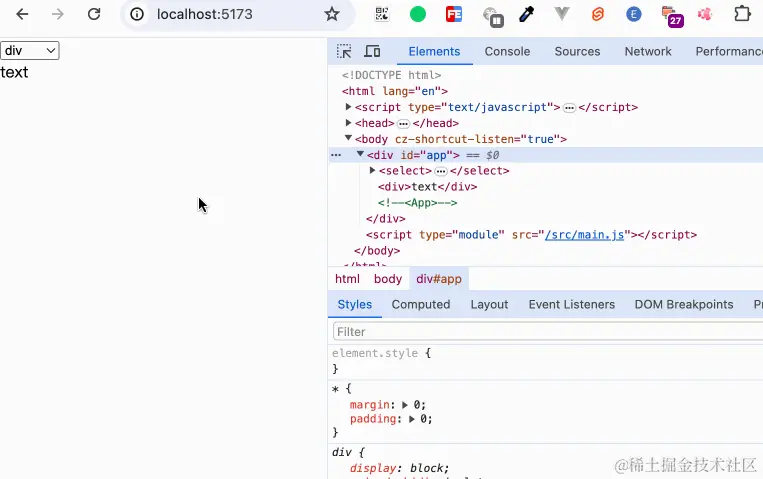Image resolution: width=763 pixels, height=479 pixels.
Task: Go back in the browser
Action: coord(22,14)
